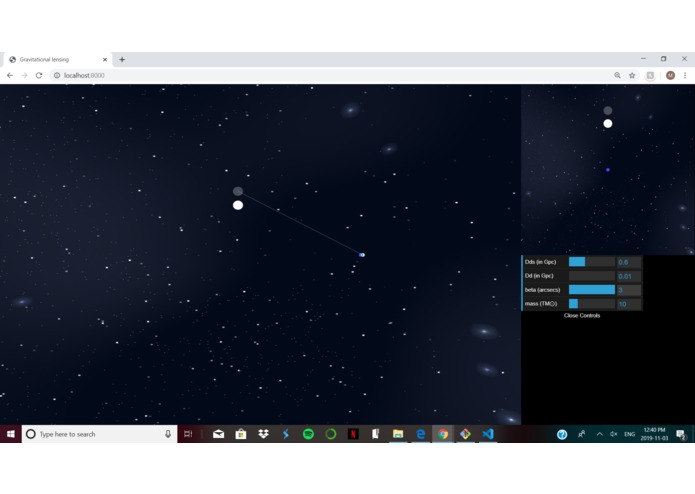The height and width of the screenshot is (494, 695).
Task: Click Close Controls button
Action: click(582, 315)
